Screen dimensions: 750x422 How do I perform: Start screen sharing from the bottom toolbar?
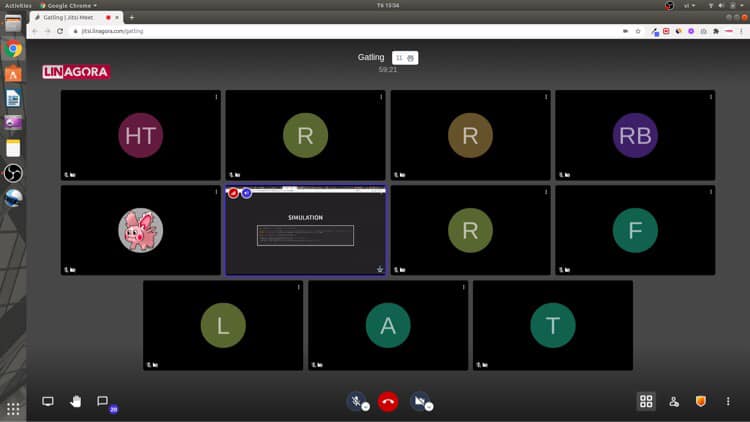(x=48, y=401)
